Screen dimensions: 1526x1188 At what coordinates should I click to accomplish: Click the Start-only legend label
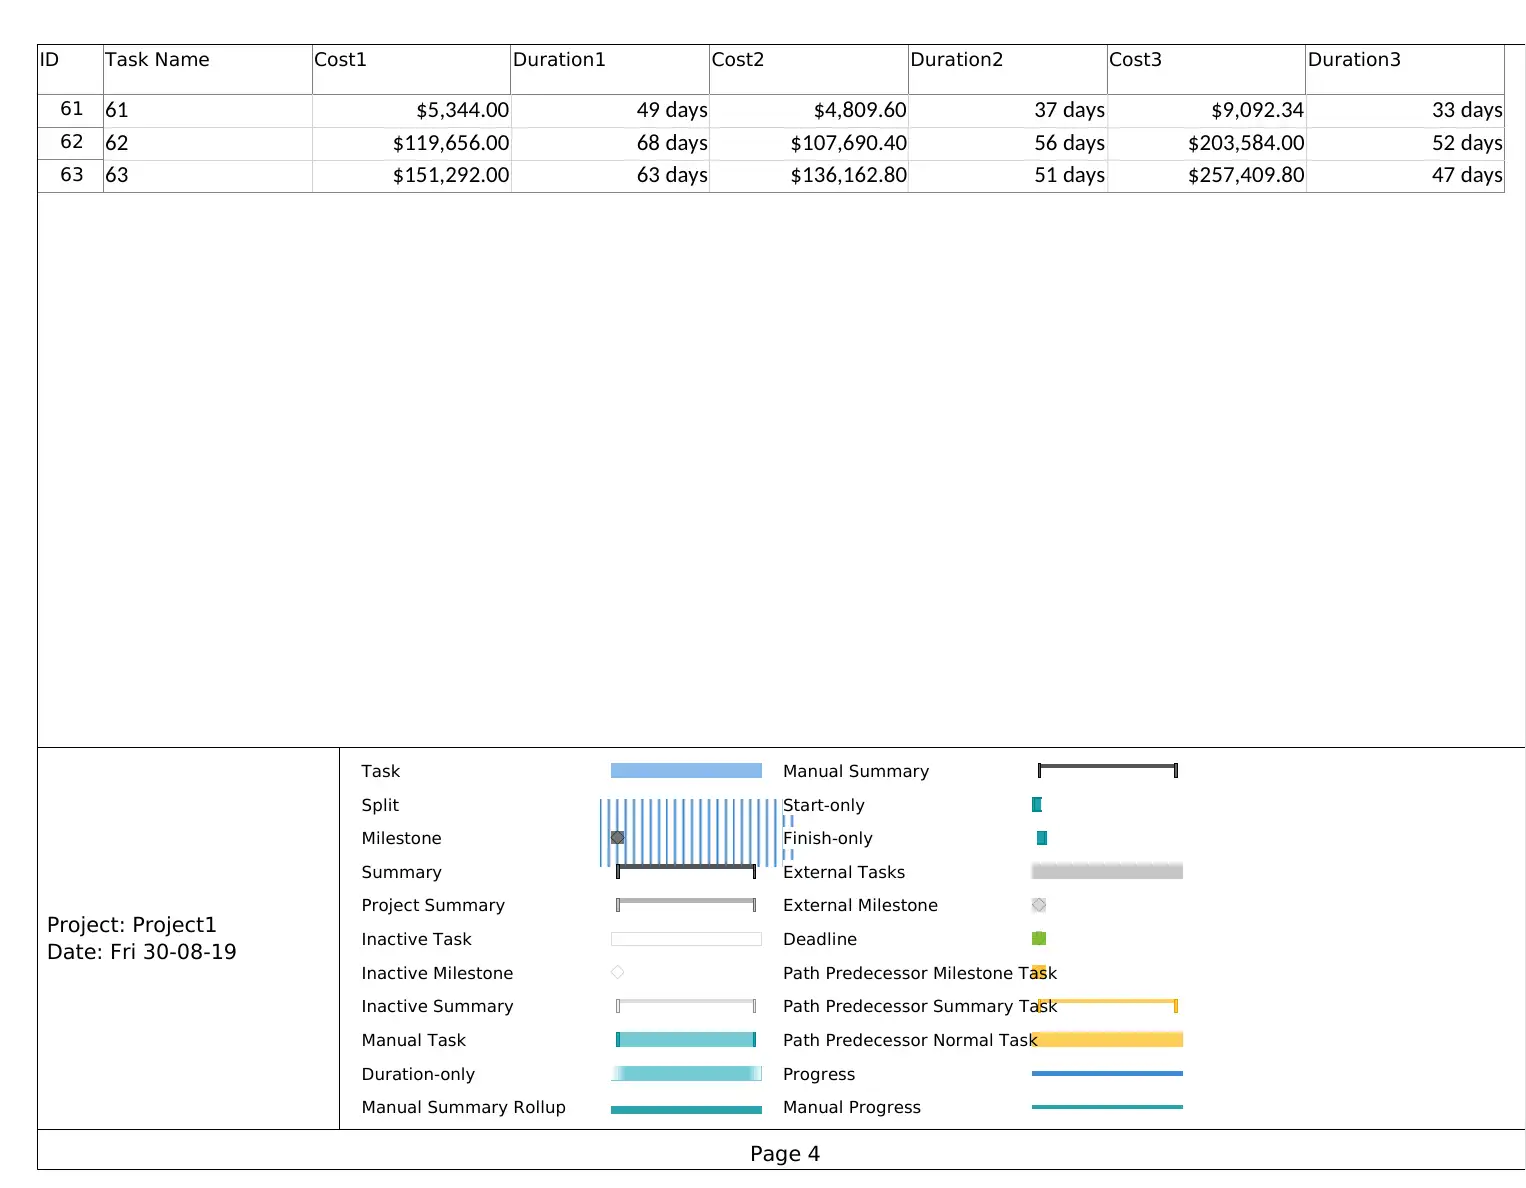824,805
